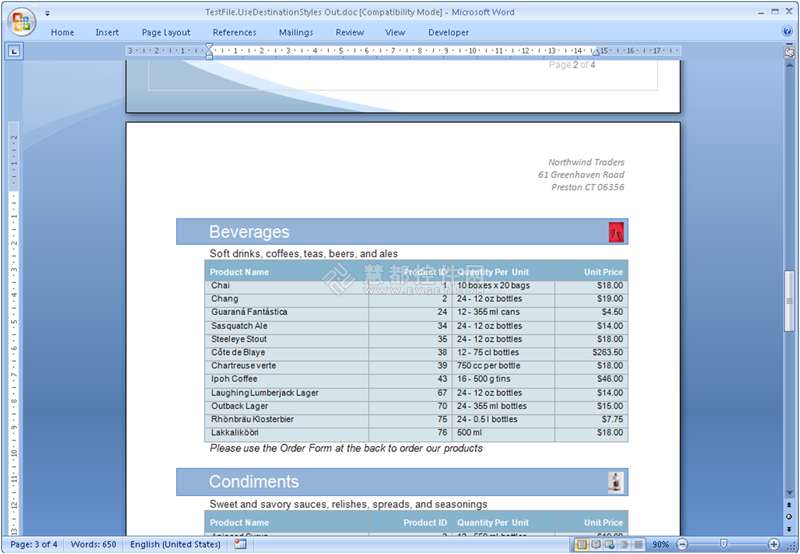Click 'Sweet and savory sauces' description text
800x554 pixels.
[348, 504]
